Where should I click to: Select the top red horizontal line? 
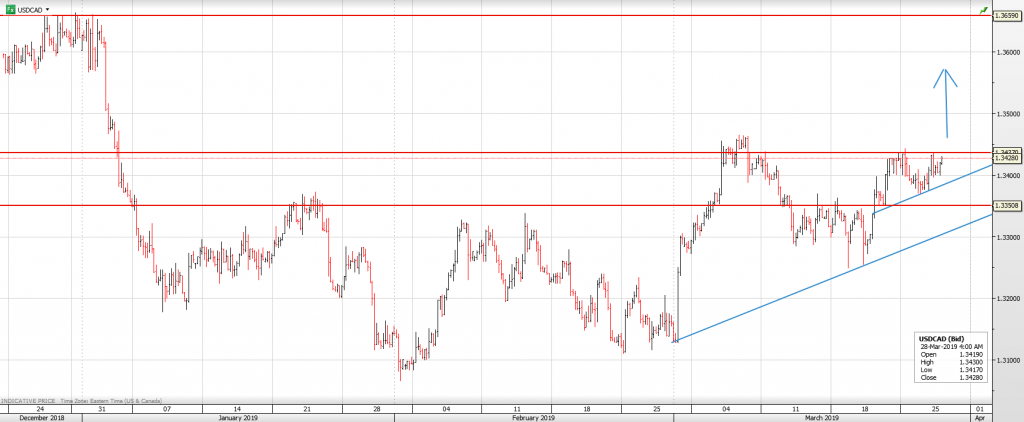[x=500, y=16]
